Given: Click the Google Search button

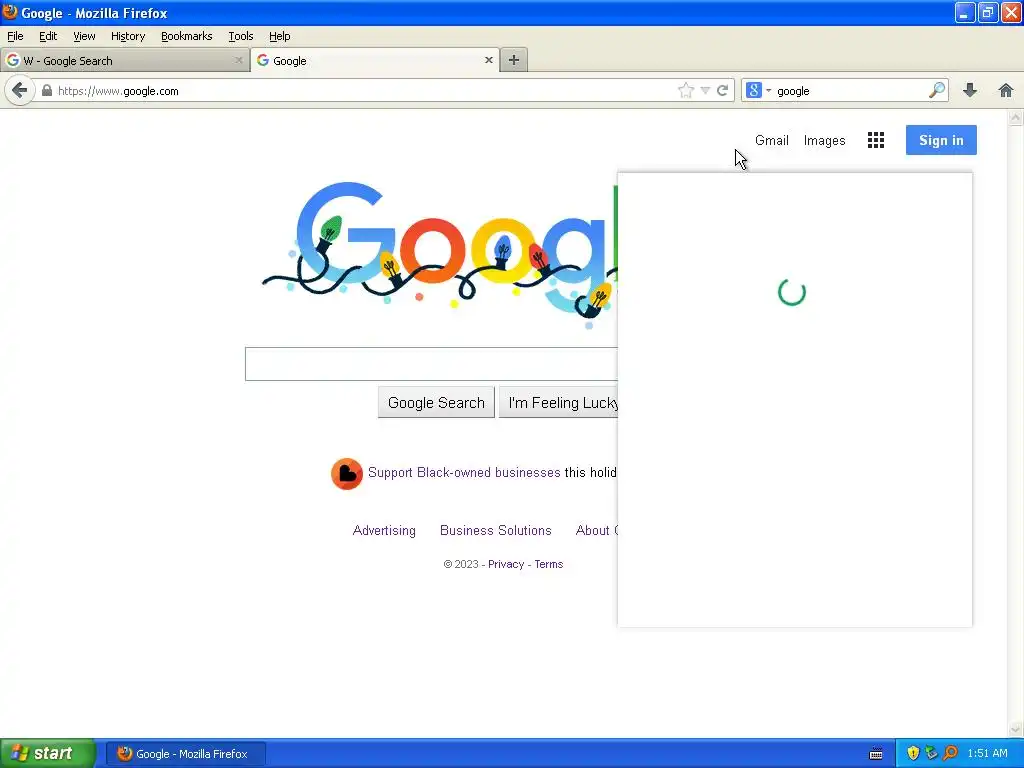Looking at the screenshot, I should coord(436,402).
